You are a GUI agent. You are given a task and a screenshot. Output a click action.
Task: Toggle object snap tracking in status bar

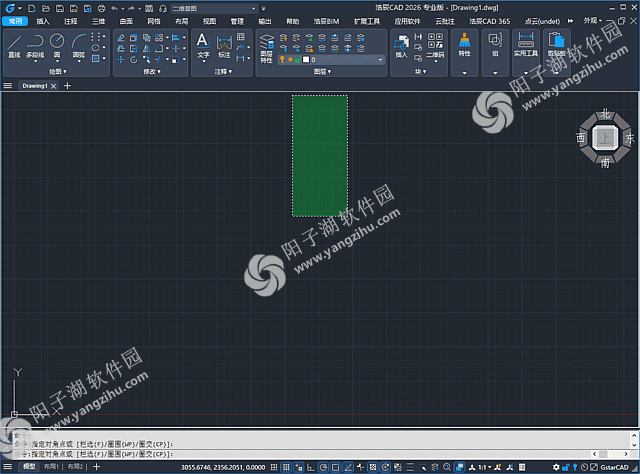coord(348,467)
